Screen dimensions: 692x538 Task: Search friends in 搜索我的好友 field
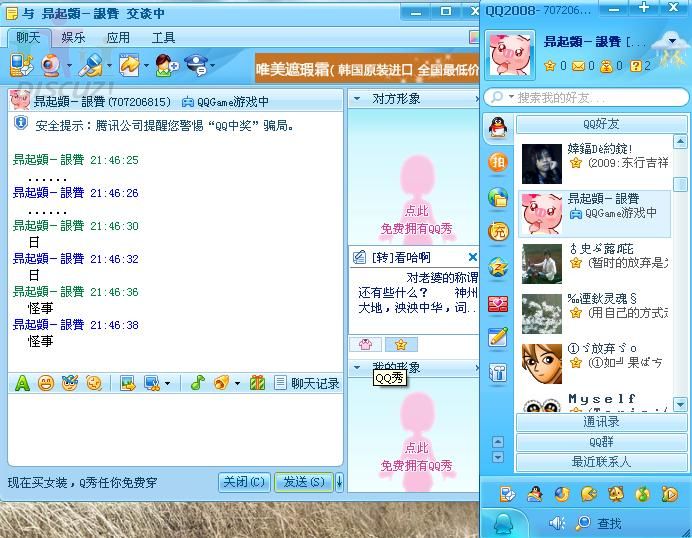(x=586, y=98)
